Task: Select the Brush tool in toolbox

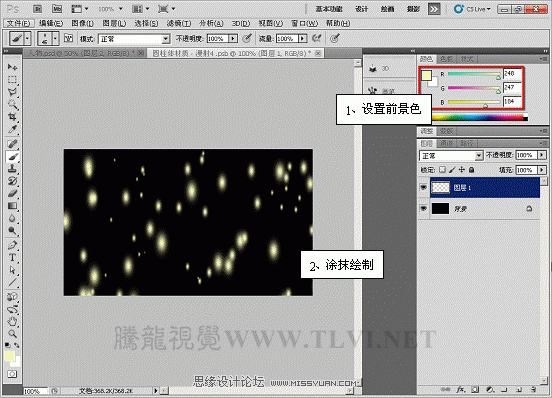Action: [x=12, y=156]
